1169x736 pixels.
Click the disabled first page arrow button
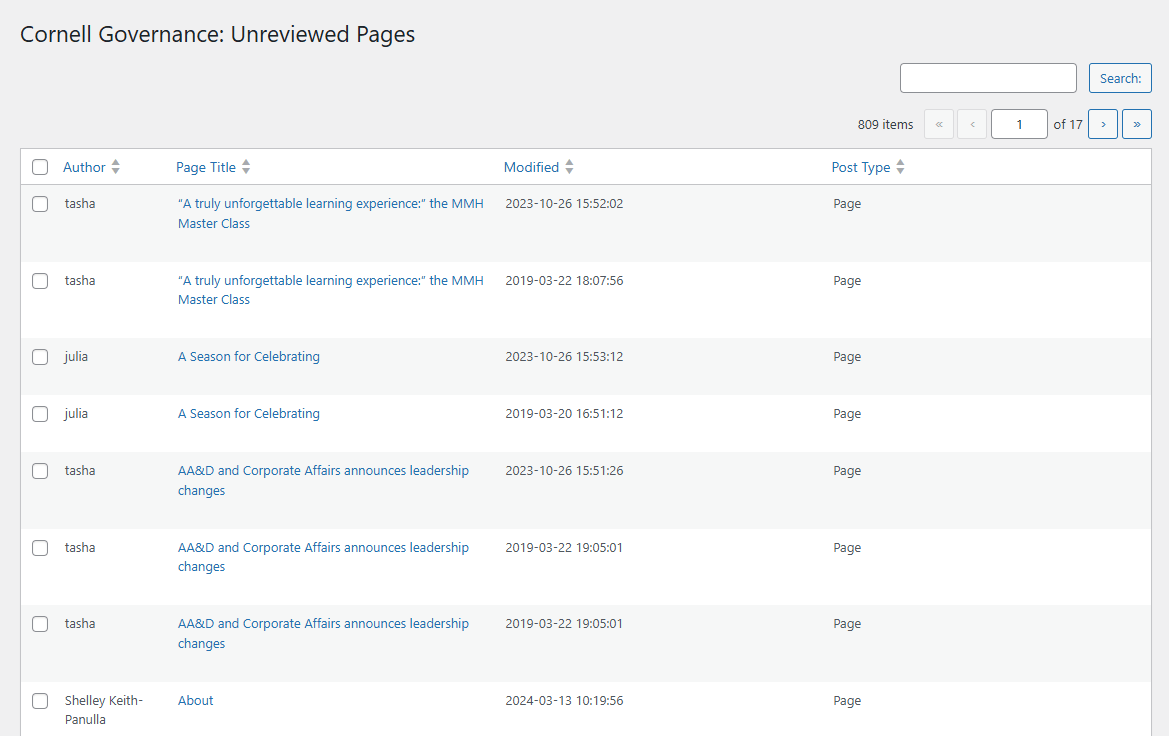pyautogui.click(x=939, y=125)
